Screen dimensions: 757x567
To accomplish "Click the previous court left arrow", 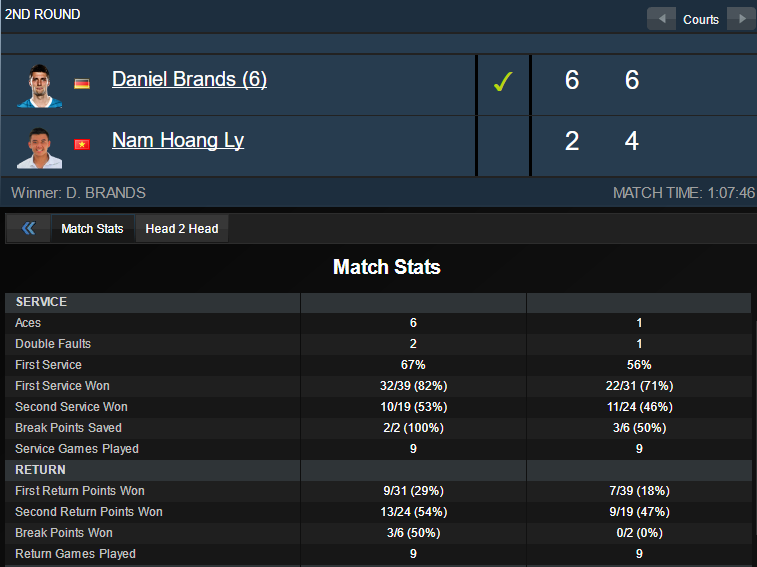I will point(661,19).
